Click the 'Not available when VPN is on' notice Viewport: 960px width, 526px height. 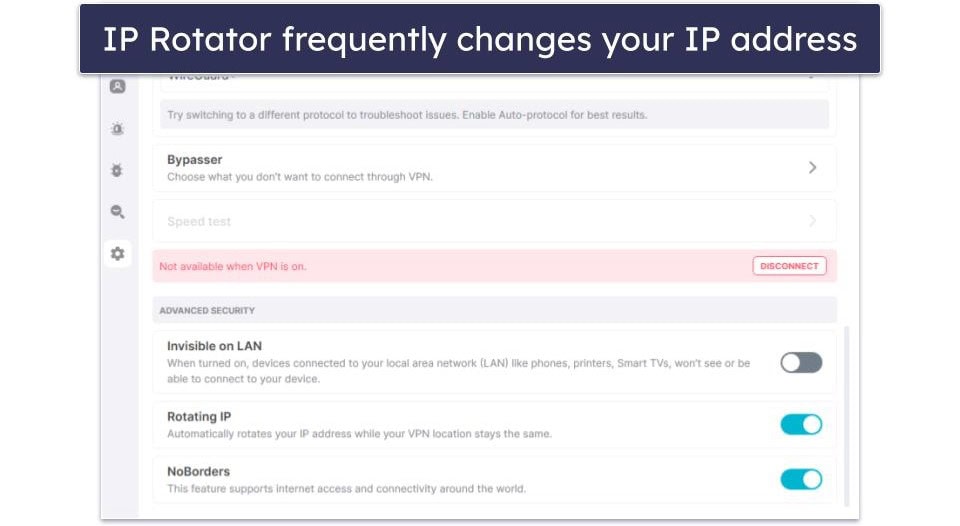pyautogui.click(x=232, y=267)
